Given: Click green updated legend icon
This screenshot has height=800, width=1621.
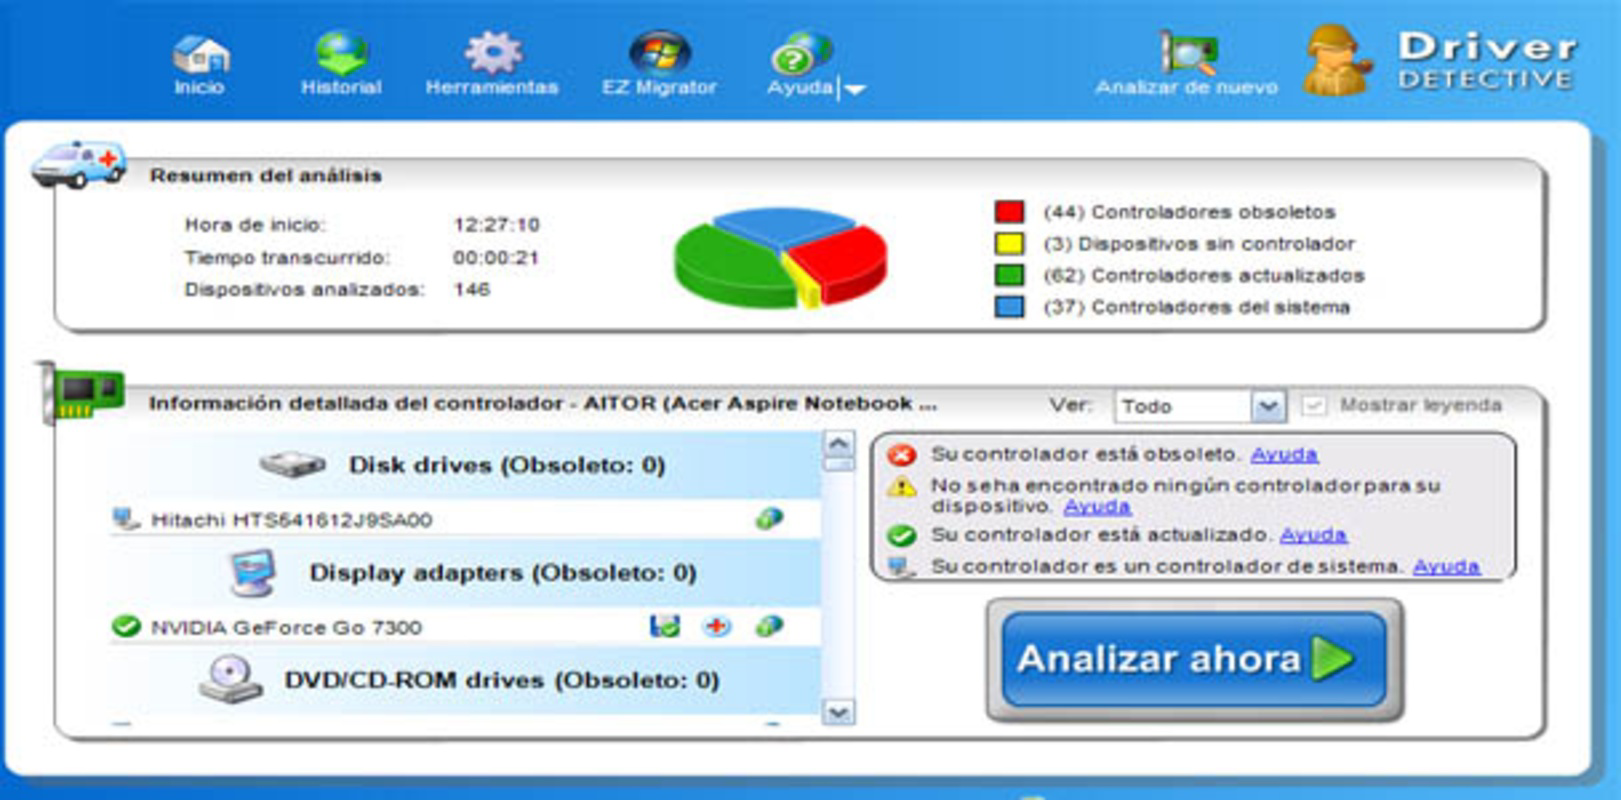Looking at the screenshot, I should (x=901, y=536).
